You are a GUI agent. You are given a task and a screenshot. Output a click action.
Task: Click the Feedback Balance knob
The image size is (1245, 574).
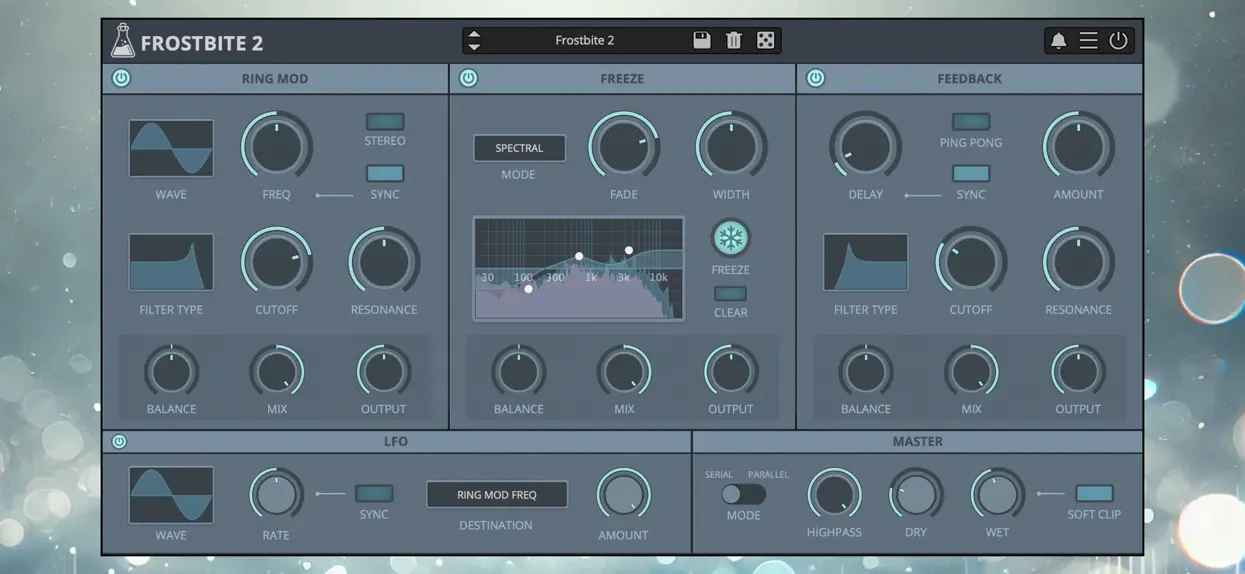(866, 372)
